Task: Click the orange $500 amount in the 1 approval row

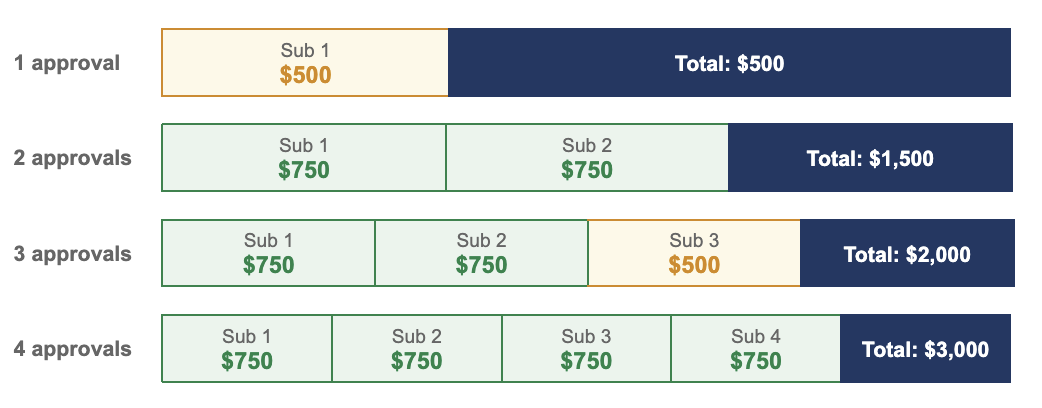Action: click(x=305, y=75)
